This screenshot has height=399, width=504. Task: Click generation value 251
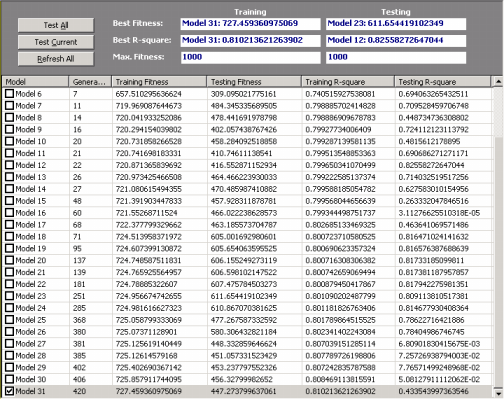coord(79,296)
